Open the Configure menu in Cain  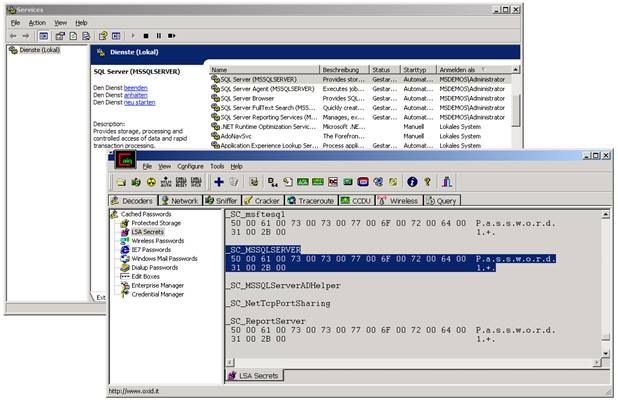point(190,166)
